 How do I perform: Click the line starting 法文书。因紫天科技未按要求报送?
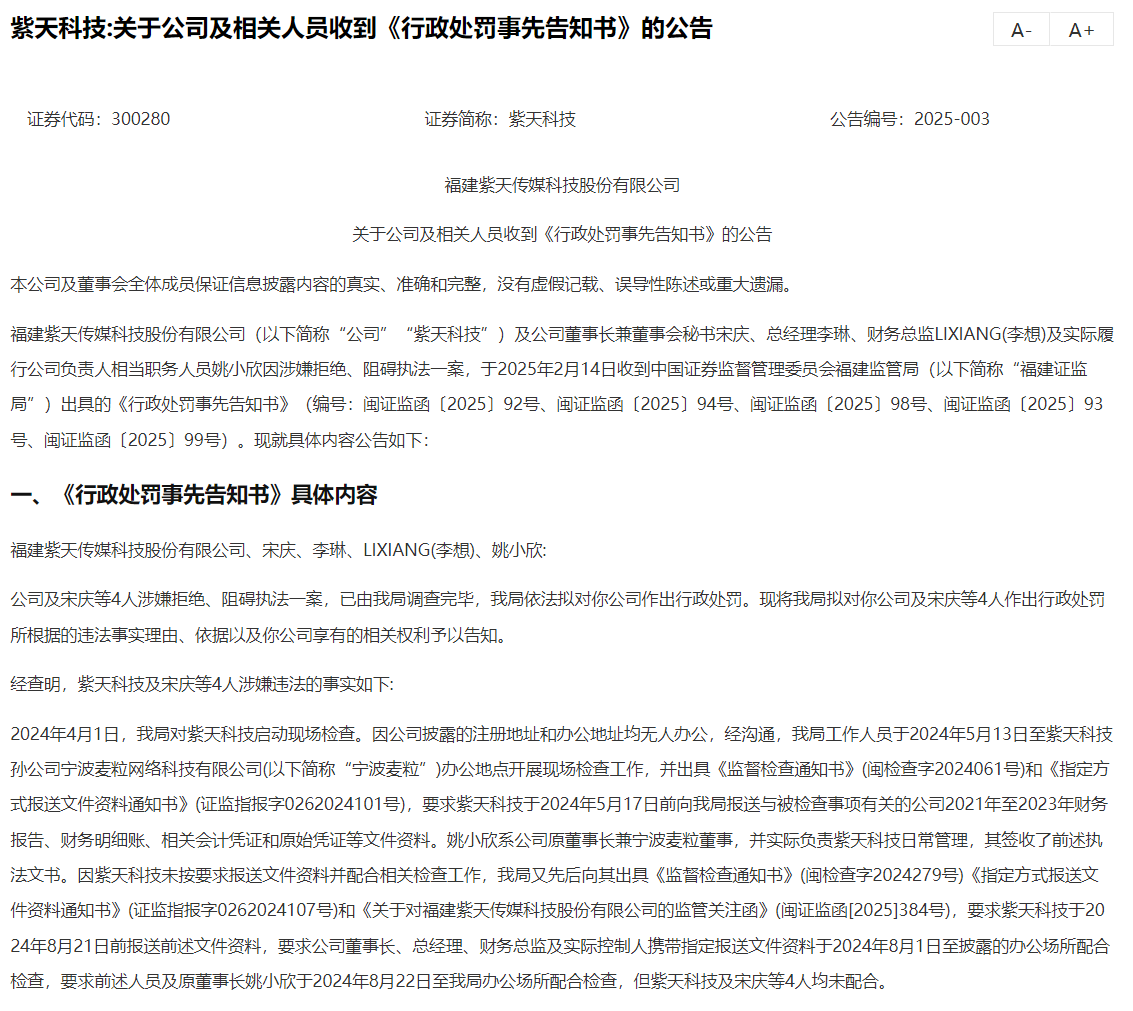coord(554,875)
